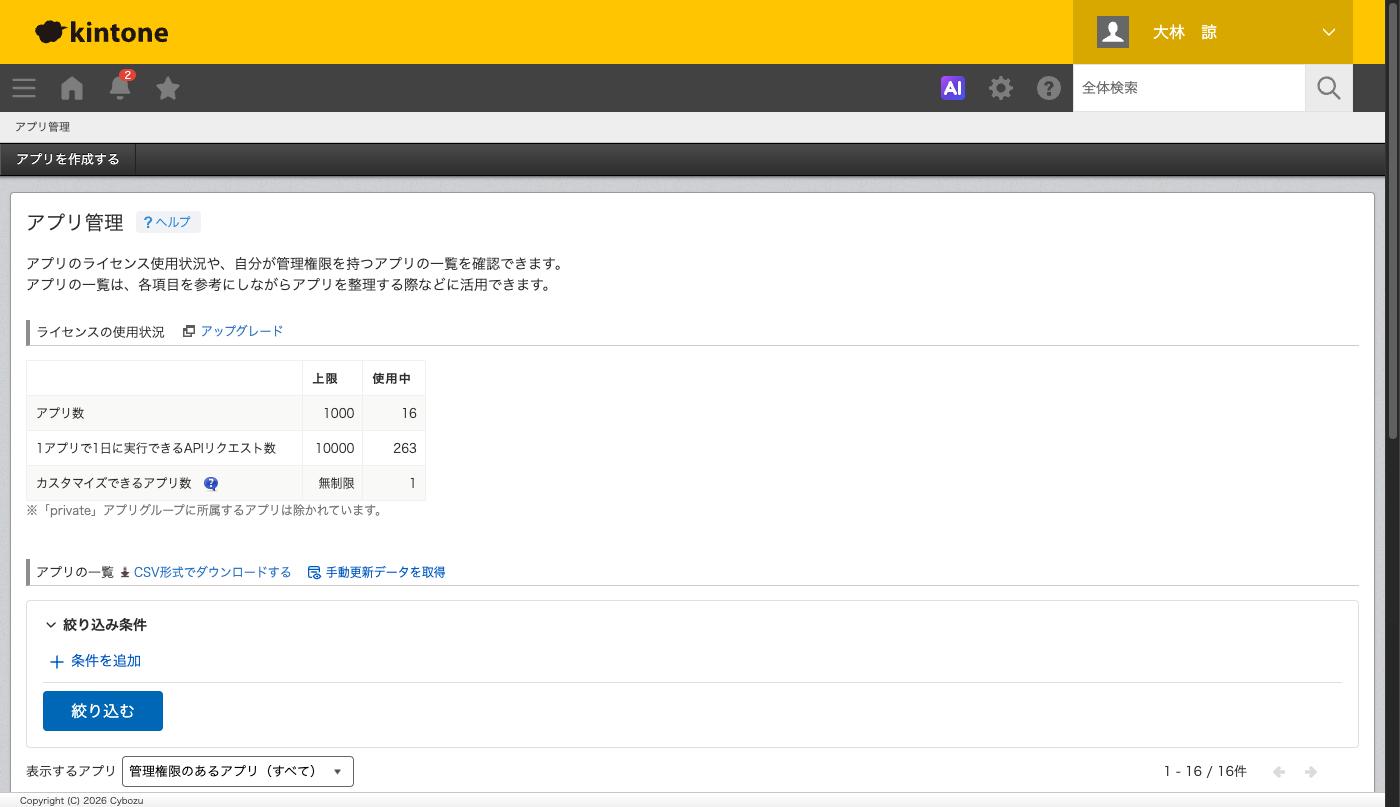Click the 1 - 16 / 16件 pagination text
1400x807 pixels.
point(1205,771)
